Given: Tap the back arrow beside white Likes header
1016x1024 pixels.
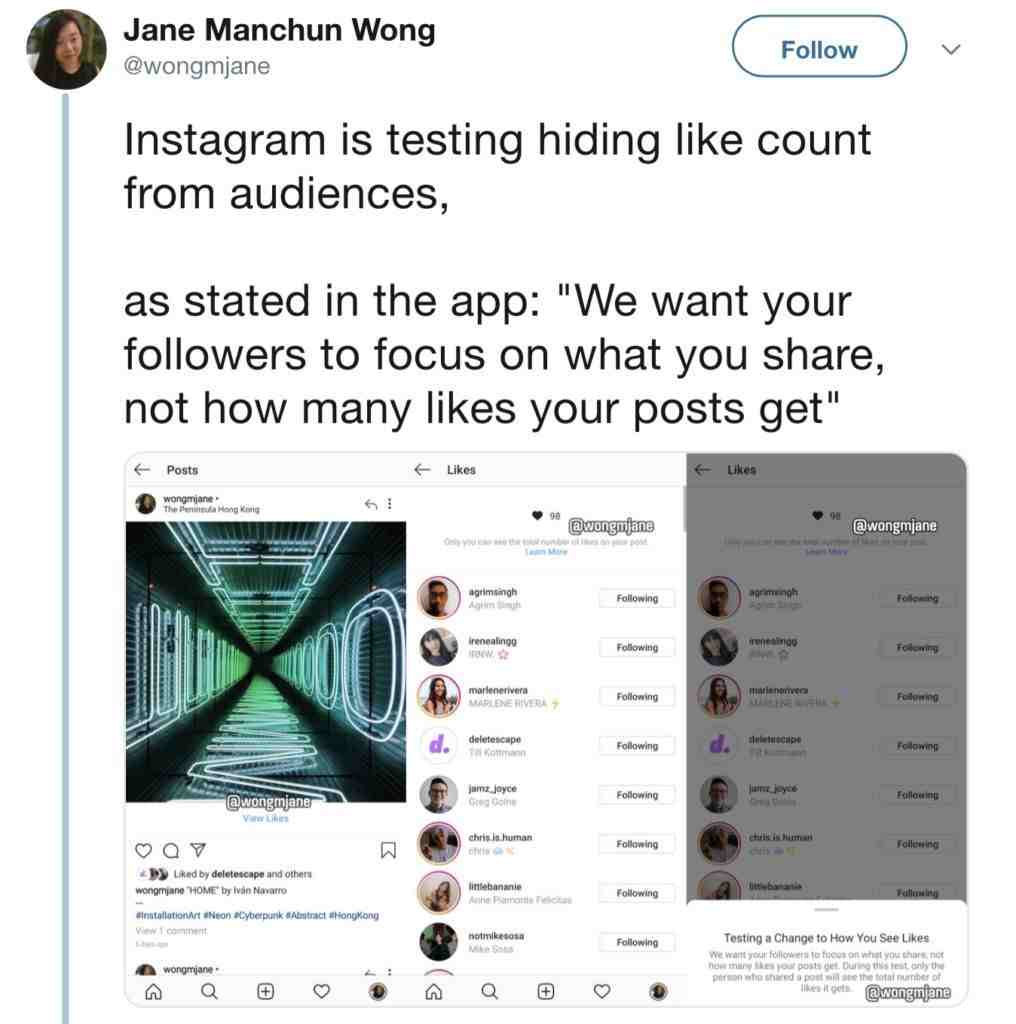Looking at the screenshot, I should point(422,470).
